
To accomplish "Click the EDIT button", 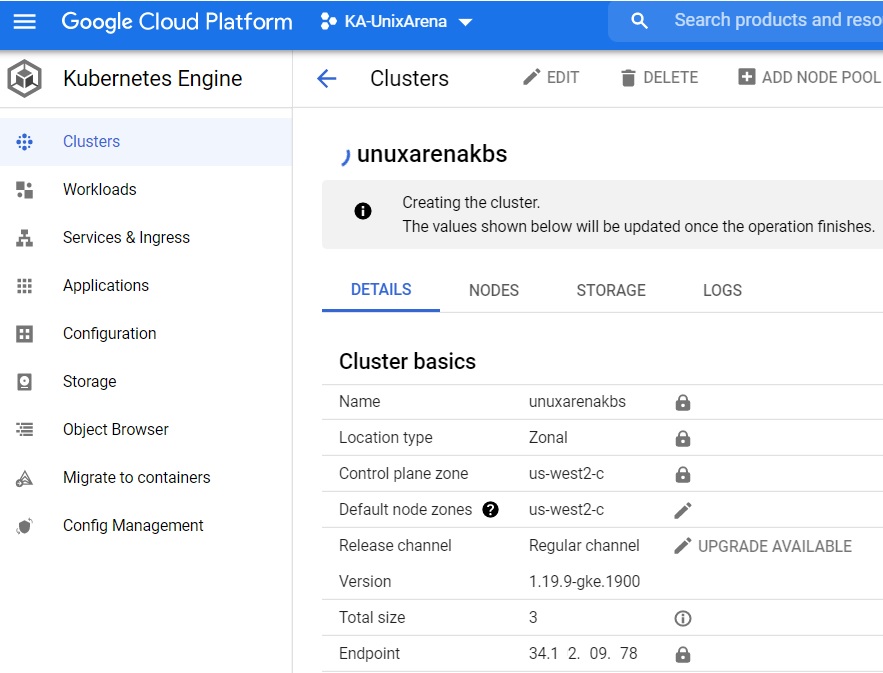I will click(x=551, y=77).
